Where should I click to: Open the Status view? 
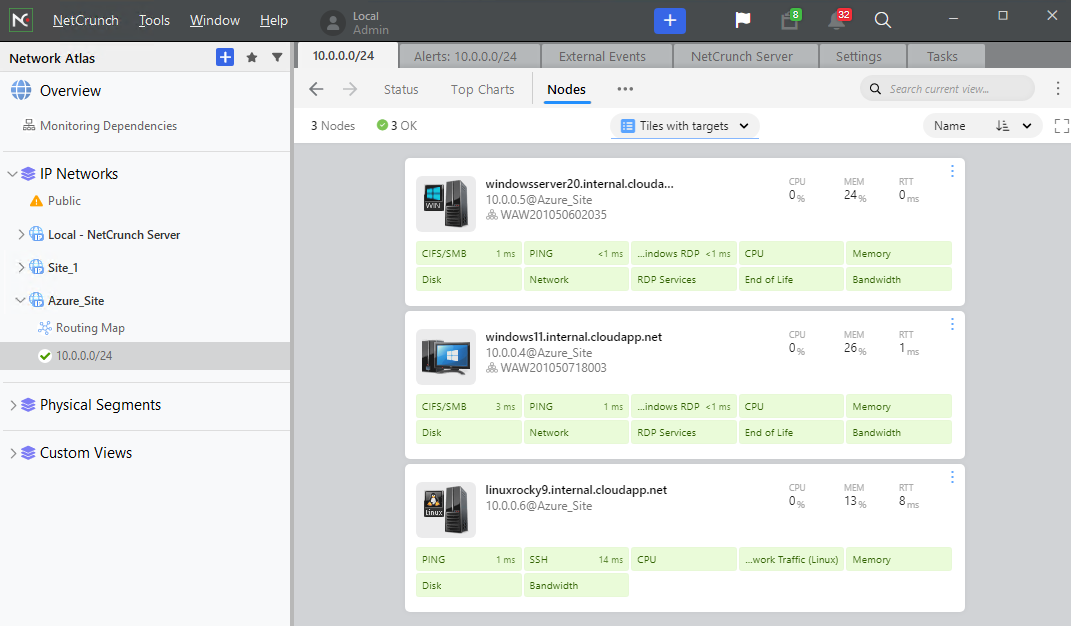pyautogui.click(x=401, y=90)
